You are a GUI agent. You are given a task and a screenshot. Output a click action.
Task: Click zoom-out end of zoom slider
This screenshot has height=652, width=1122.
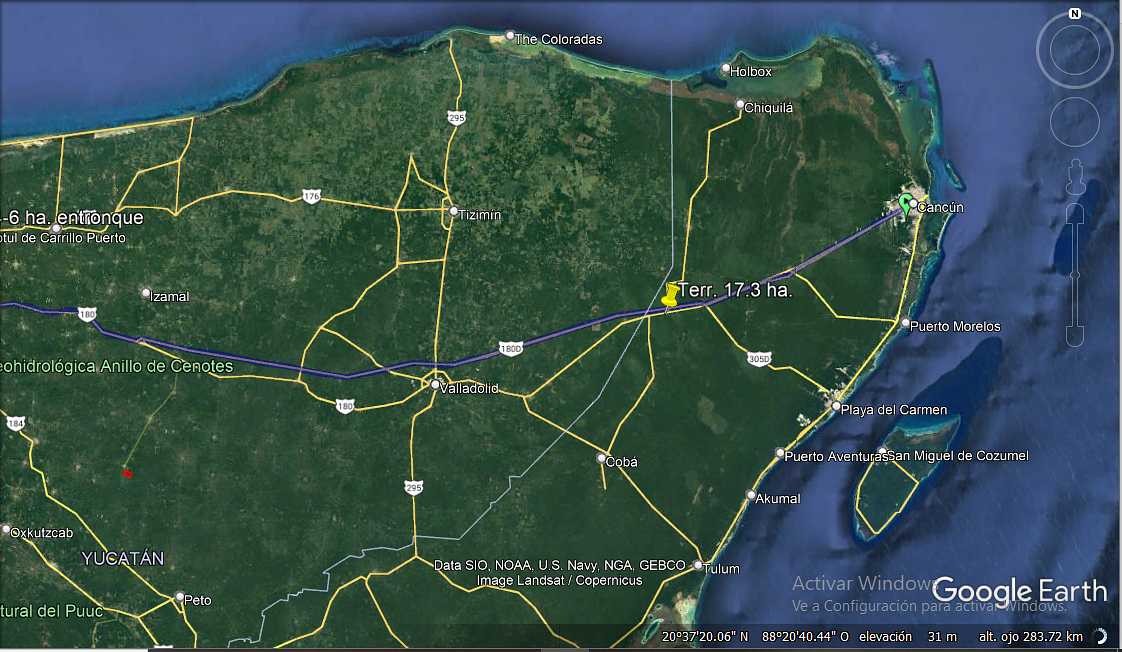(1075, 336)
